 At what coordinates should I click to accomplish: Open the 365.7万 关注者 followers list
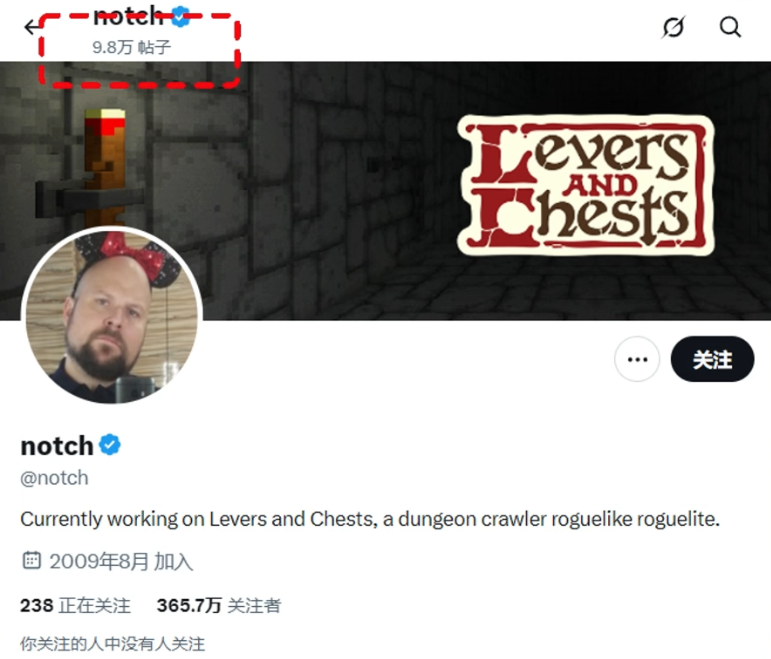pos(219,605)
